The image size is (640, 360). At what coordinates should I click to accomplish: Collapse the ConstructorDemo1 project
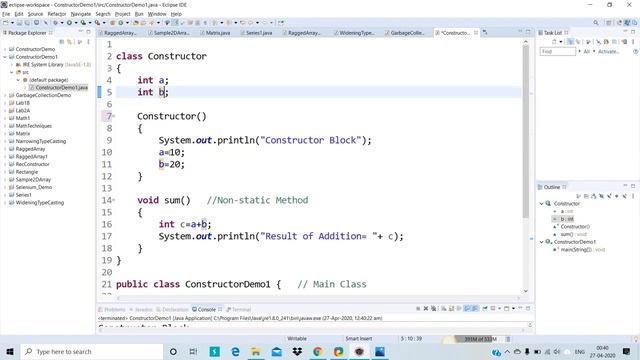pyautogui.click(x=5, y=57)
